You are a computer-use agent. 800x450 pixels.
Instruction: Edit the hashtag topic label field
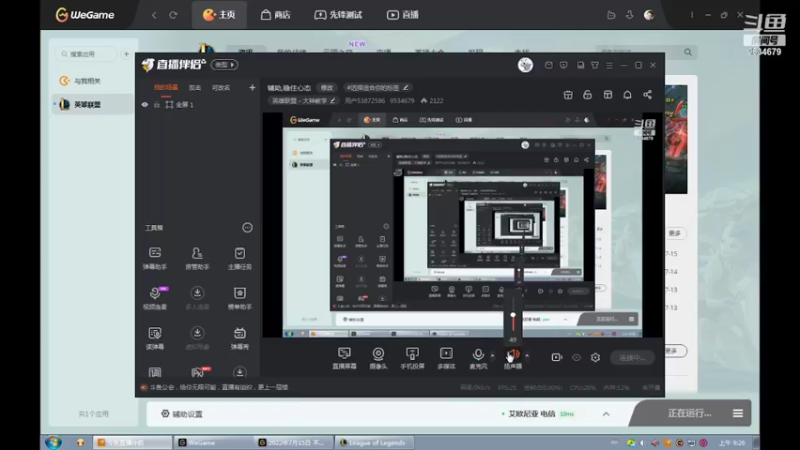coord(378,88)
